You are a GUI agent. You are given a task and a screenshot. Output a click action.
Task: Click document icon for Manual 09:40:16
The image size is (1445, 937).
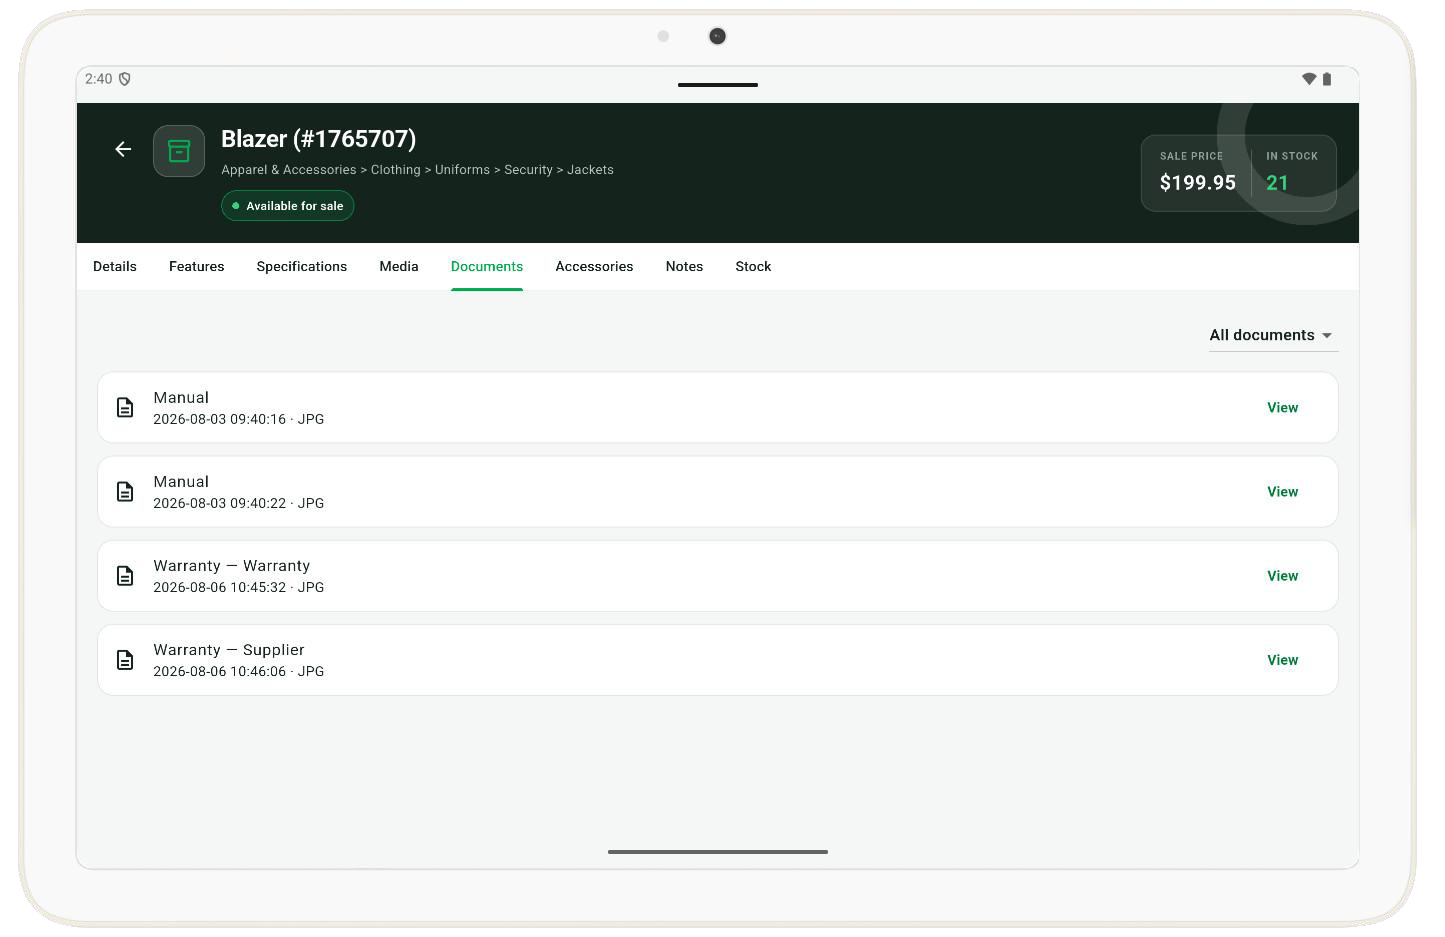point(125,408)
